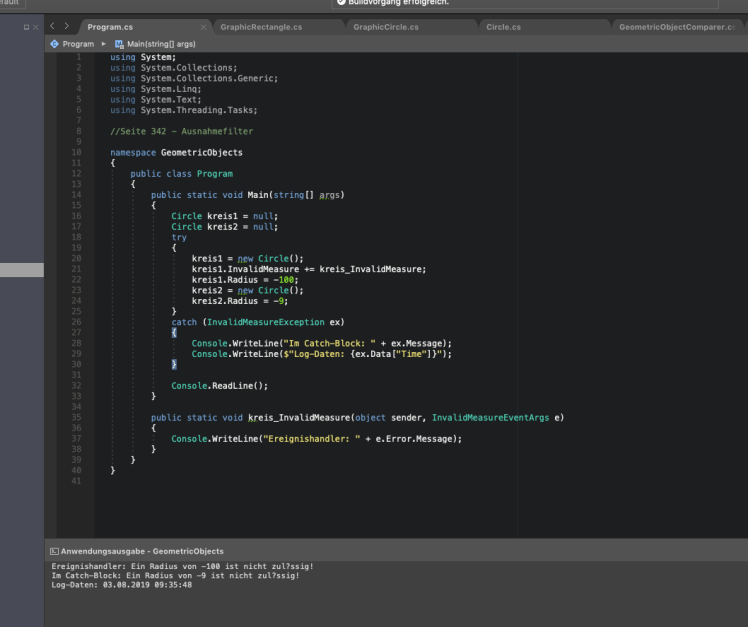This screenshot has width=748, height=627.
Task: Click the highlighted gray item in left sidebar
Action: (x=21, y=270)
